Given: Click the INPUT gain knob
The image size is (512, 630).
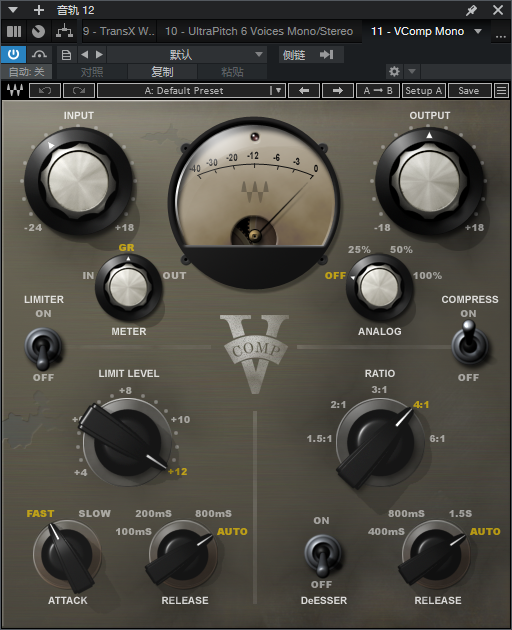Looking at the screenshot, I should pos(79,181).
